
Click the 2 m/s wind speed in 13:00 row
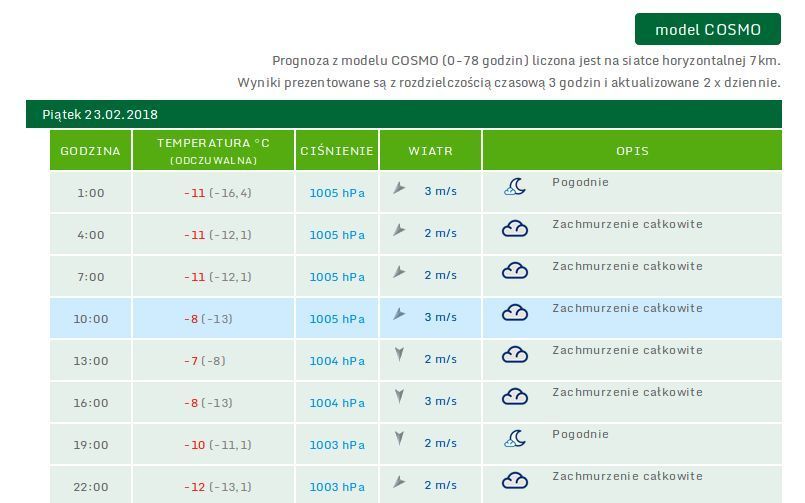tap(440, 359)
